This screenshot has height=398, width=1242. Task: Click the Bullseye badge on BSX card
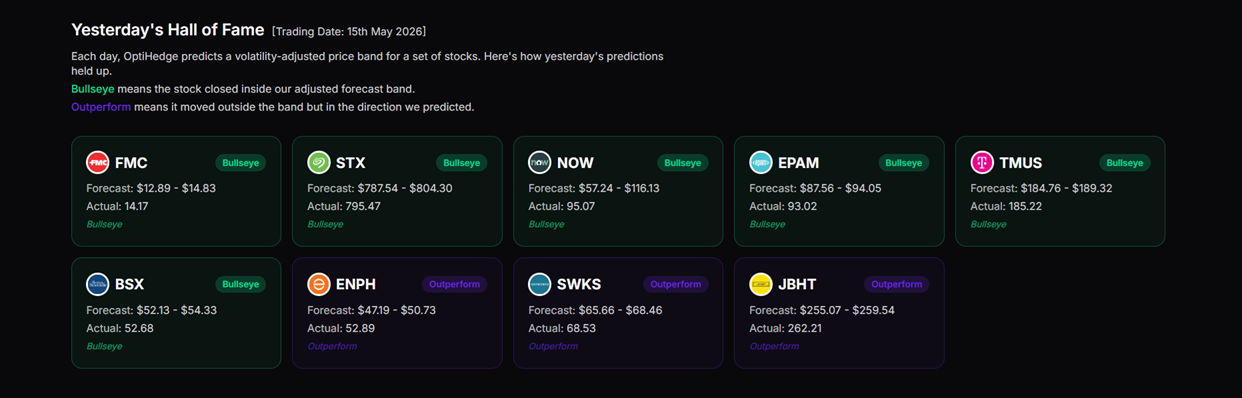coord(240,284)
